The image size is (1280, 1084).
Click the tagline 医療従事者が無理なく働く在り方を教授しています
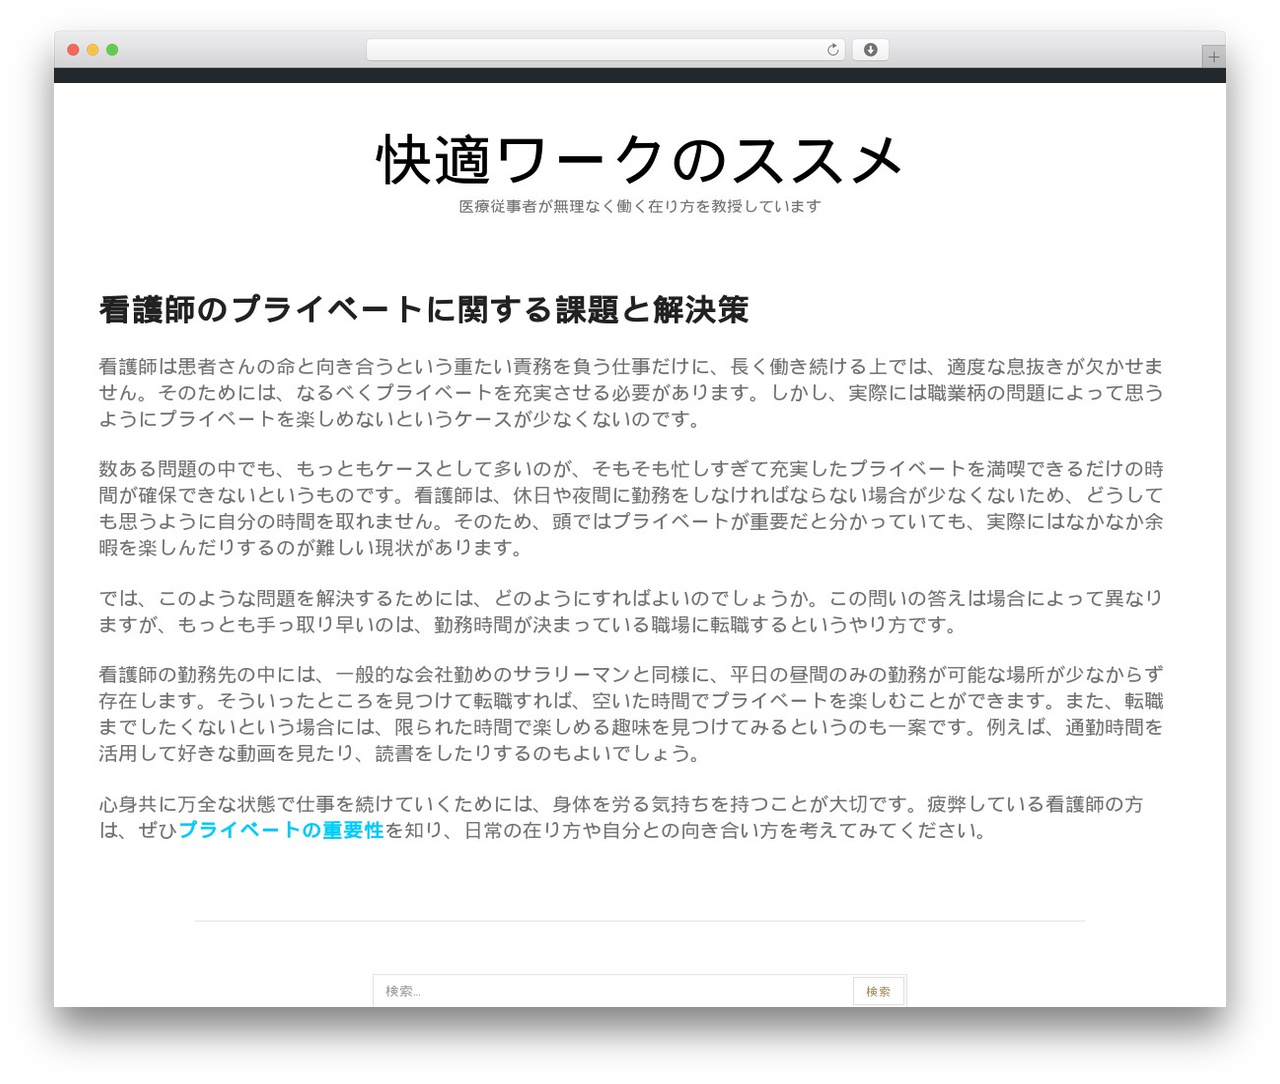click(640, 206)
